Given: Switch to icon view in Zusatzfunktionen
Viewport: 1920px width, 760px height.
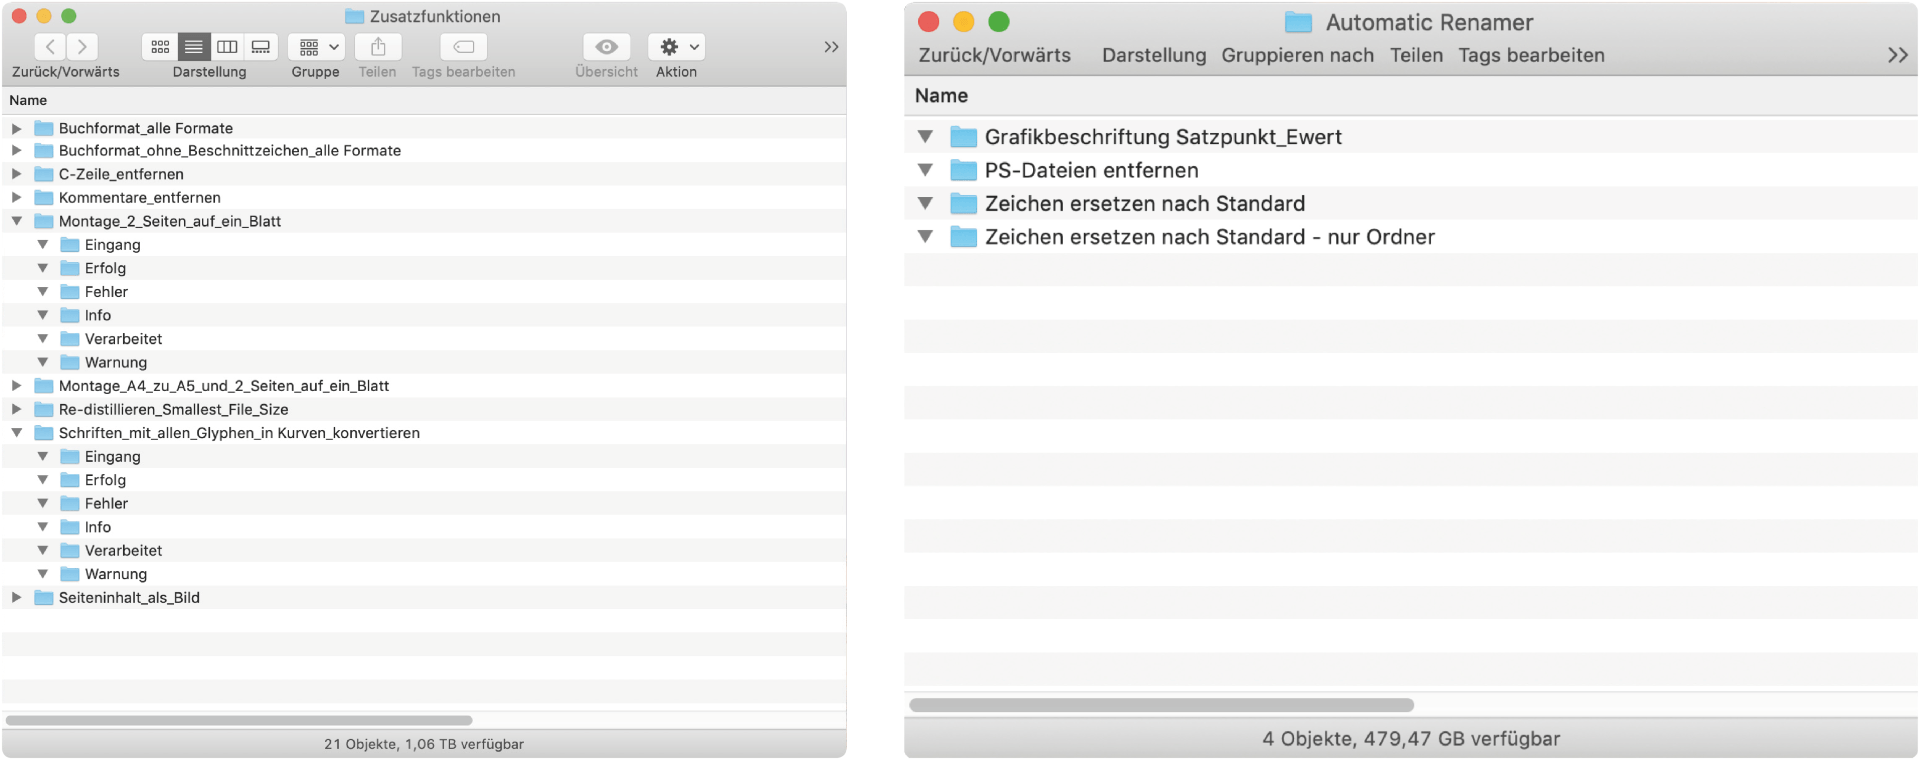Looking at the screenshot, I should tap(160, 47).
